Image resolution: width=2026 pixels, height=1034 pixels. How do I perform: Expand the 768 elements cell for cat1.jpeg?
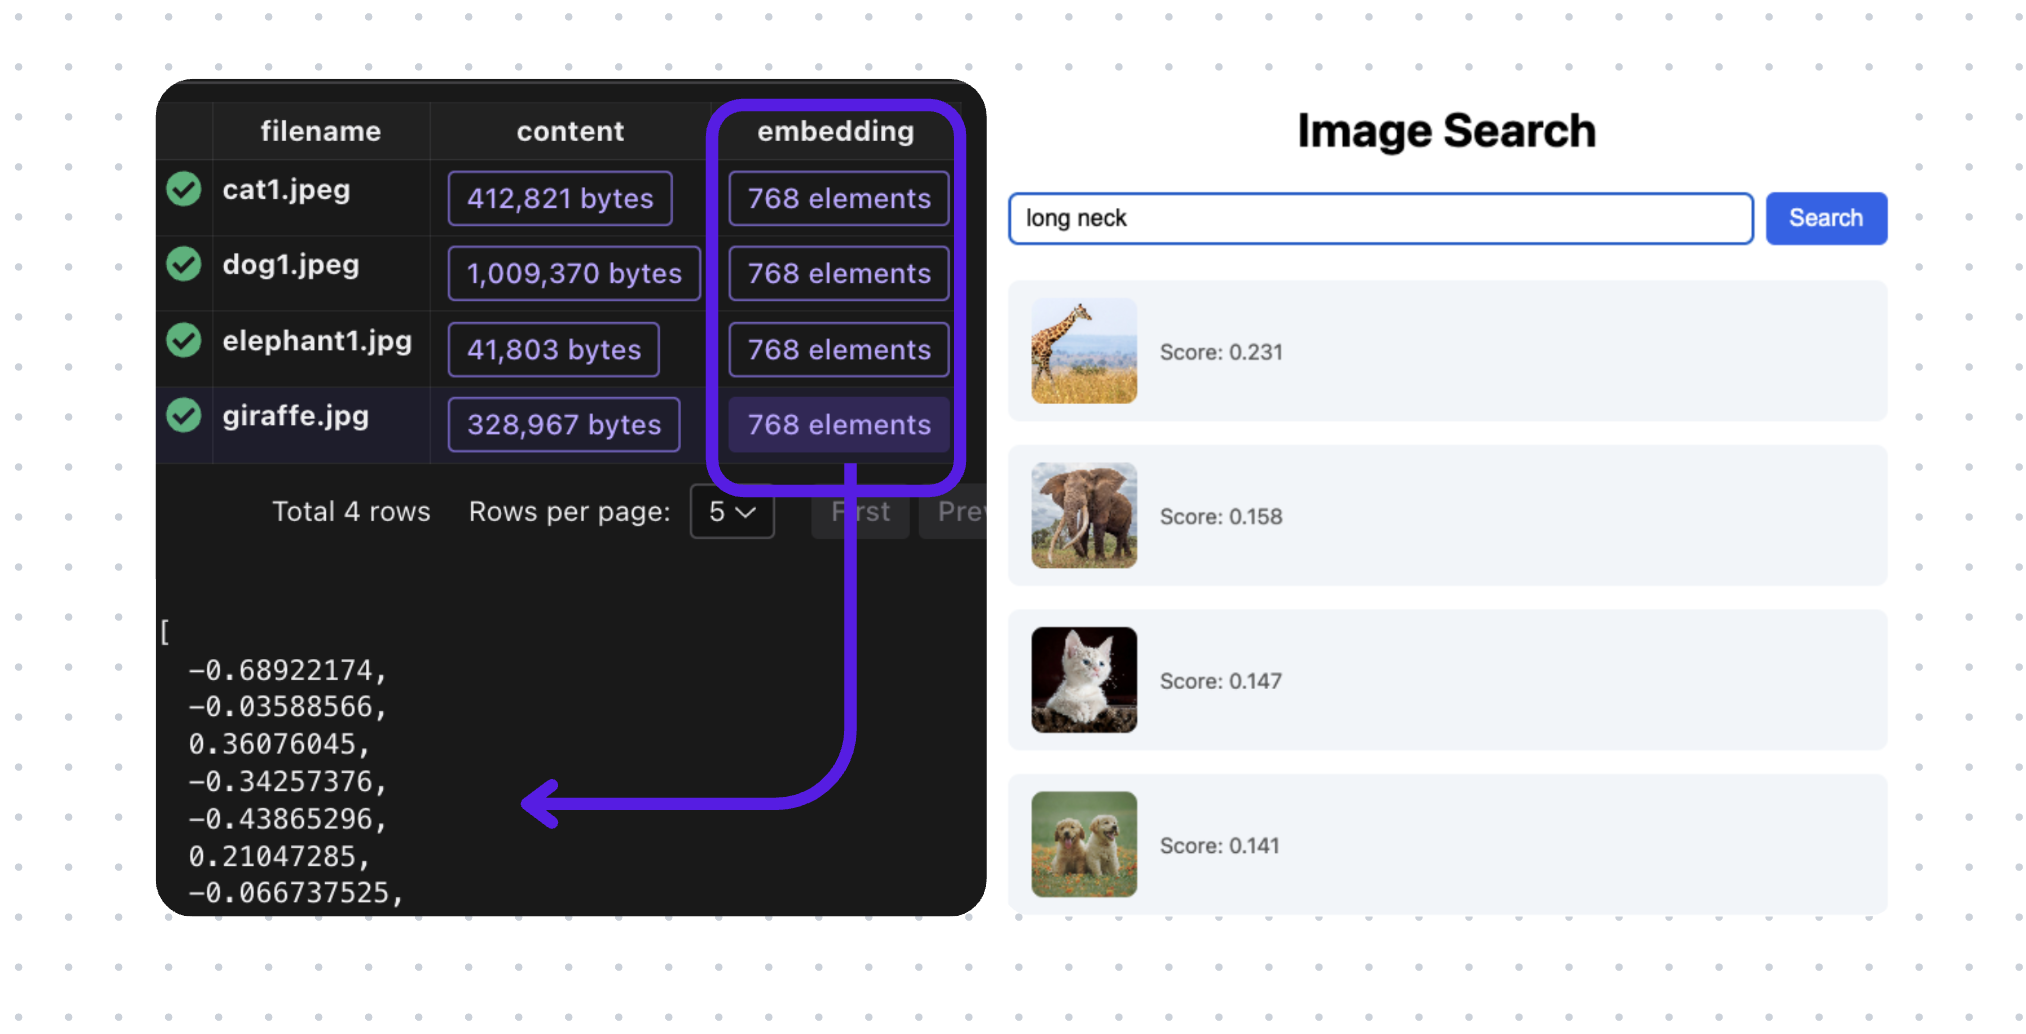click(839, 199)
